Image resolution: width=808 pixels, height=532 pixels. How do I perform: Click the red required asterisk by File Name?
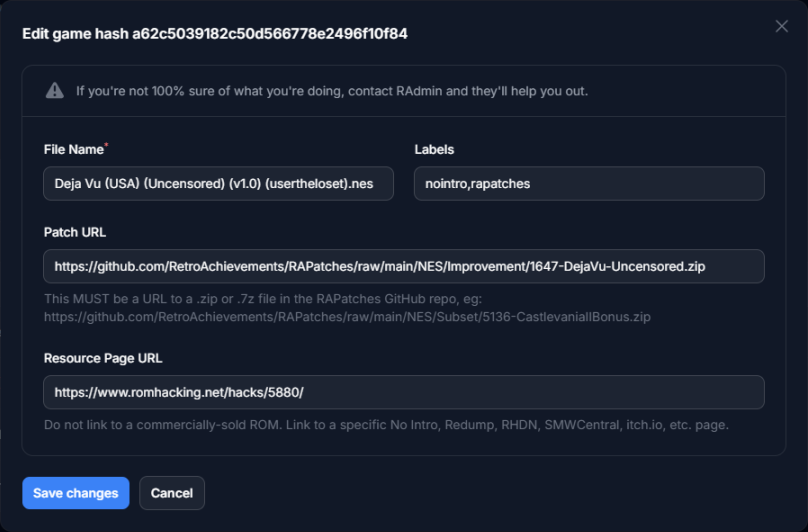coord(106,147)
